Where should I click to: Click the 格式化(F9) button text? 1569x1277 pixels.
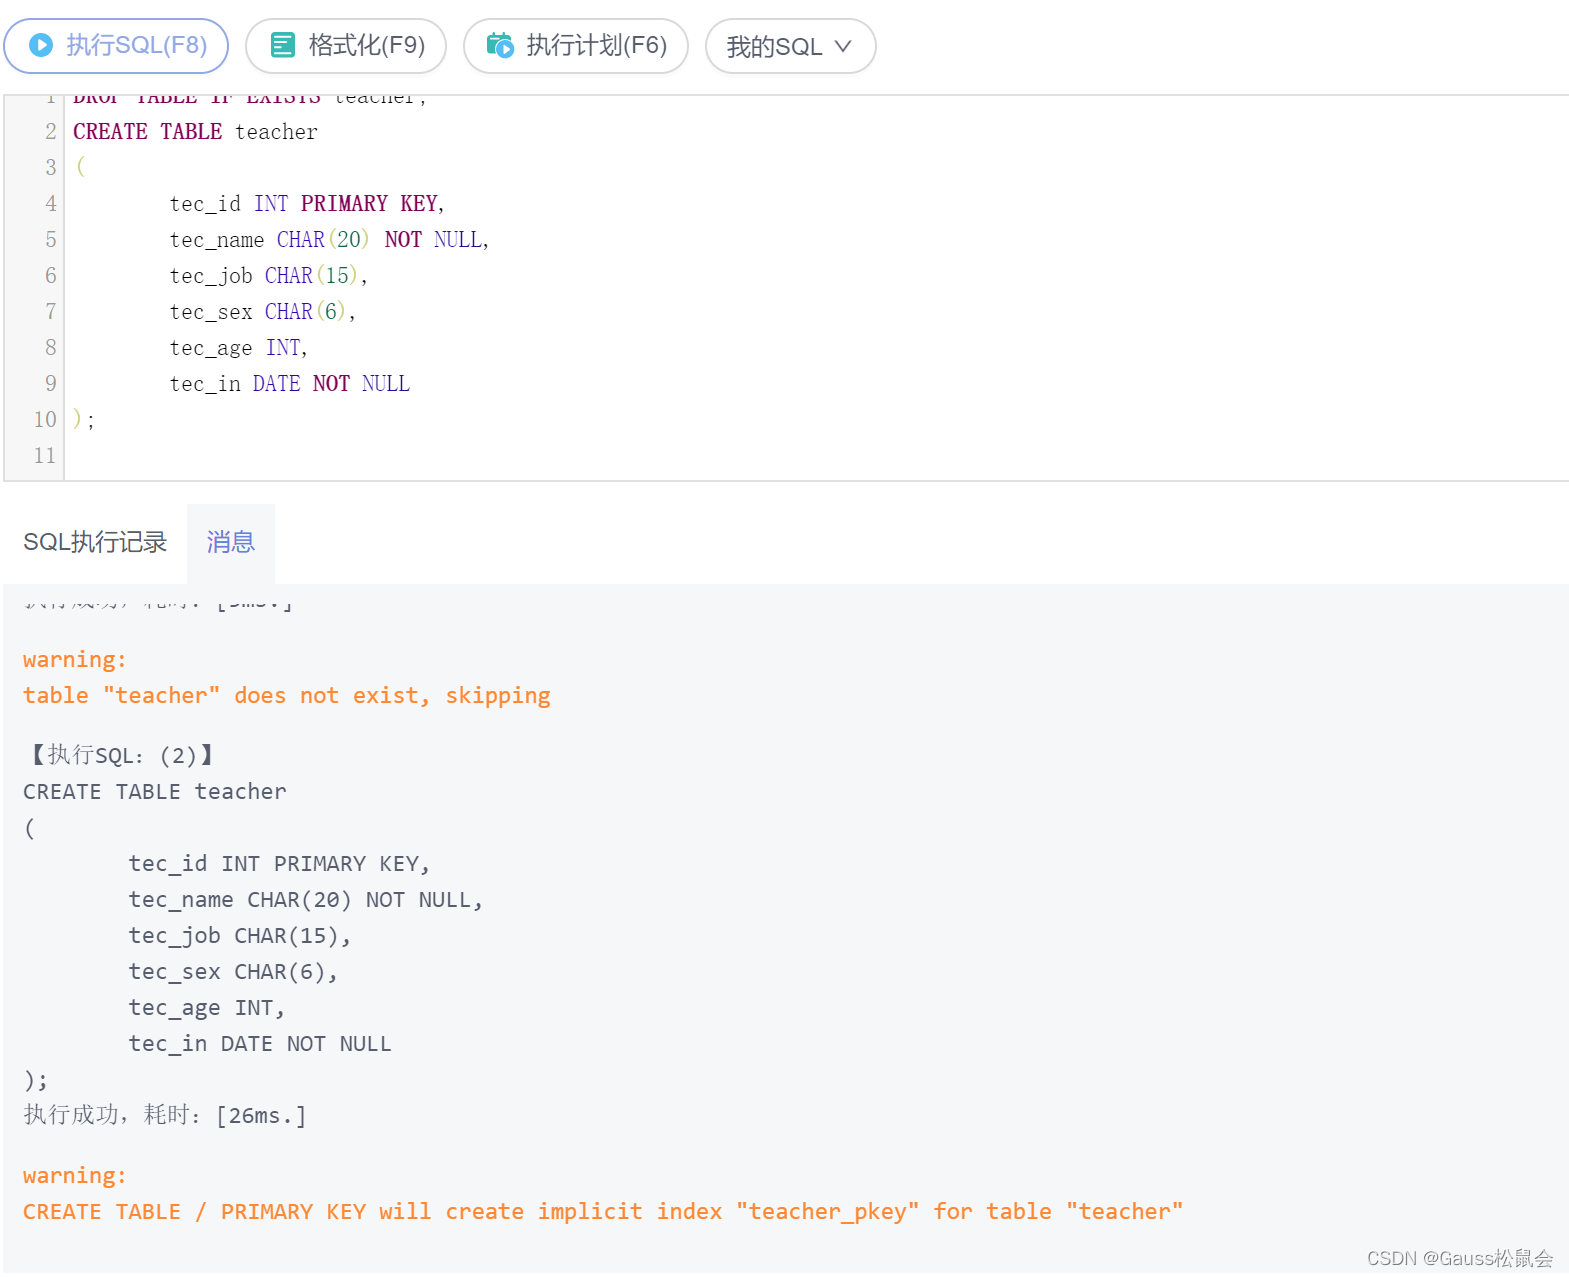pos(367,45)
